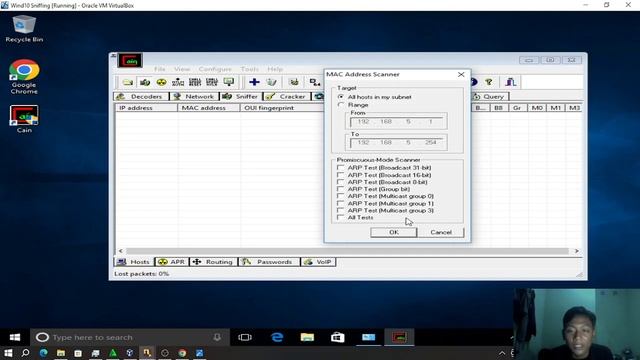Click the blue round icon beside the help icon
The height and width of the screenshot is (360, 640).
(x=474, y=82)
